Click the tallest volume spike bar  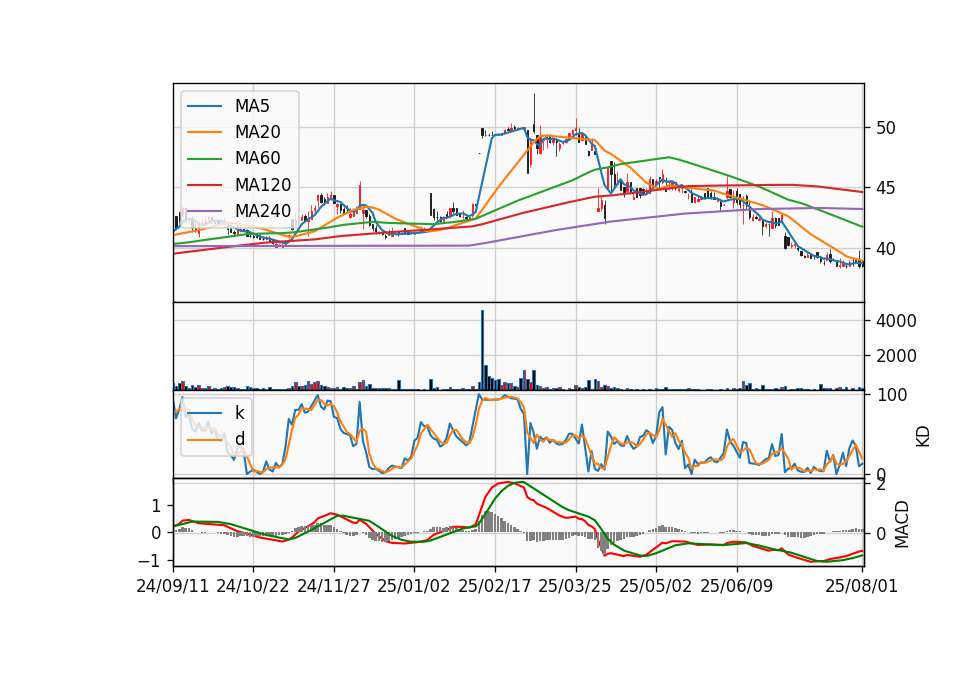pos(482,350)
